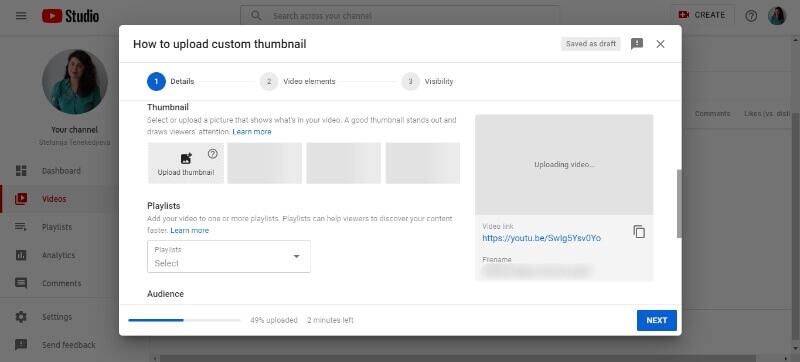
Task: Click the thumbnail help question mark icon
Action: 213,153
